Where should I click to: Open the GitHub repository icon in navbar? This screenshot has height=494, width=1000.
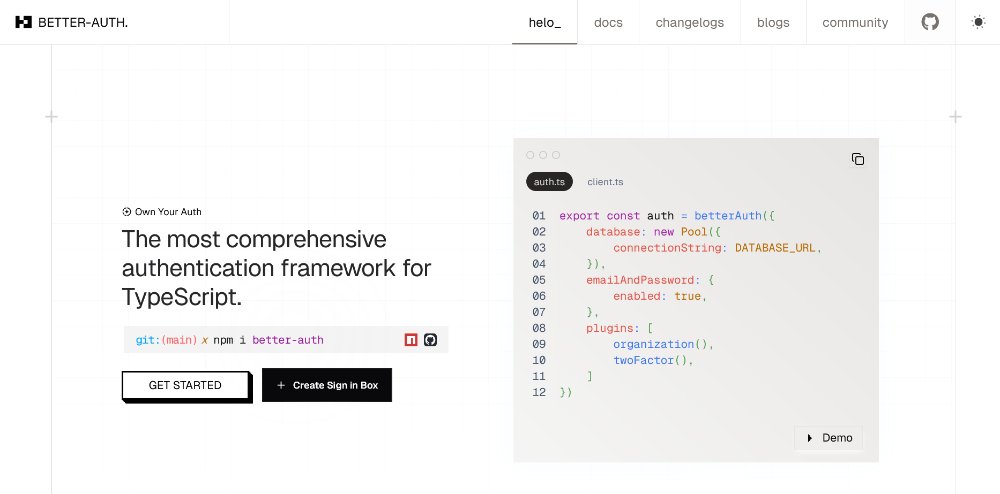pos(930,22)
